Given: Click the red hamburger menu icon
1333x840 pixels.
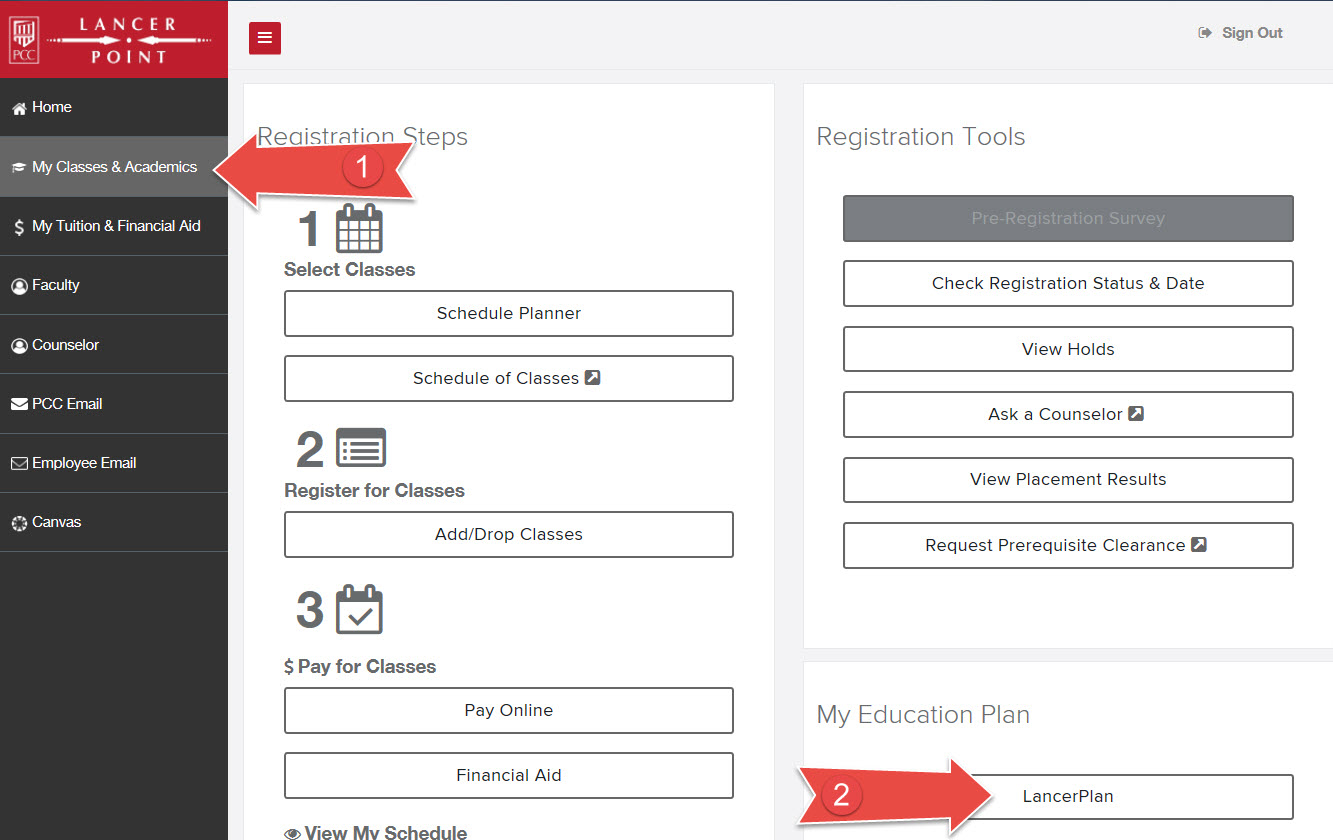Looking at the screenshot, I should [x=265, y=38].
